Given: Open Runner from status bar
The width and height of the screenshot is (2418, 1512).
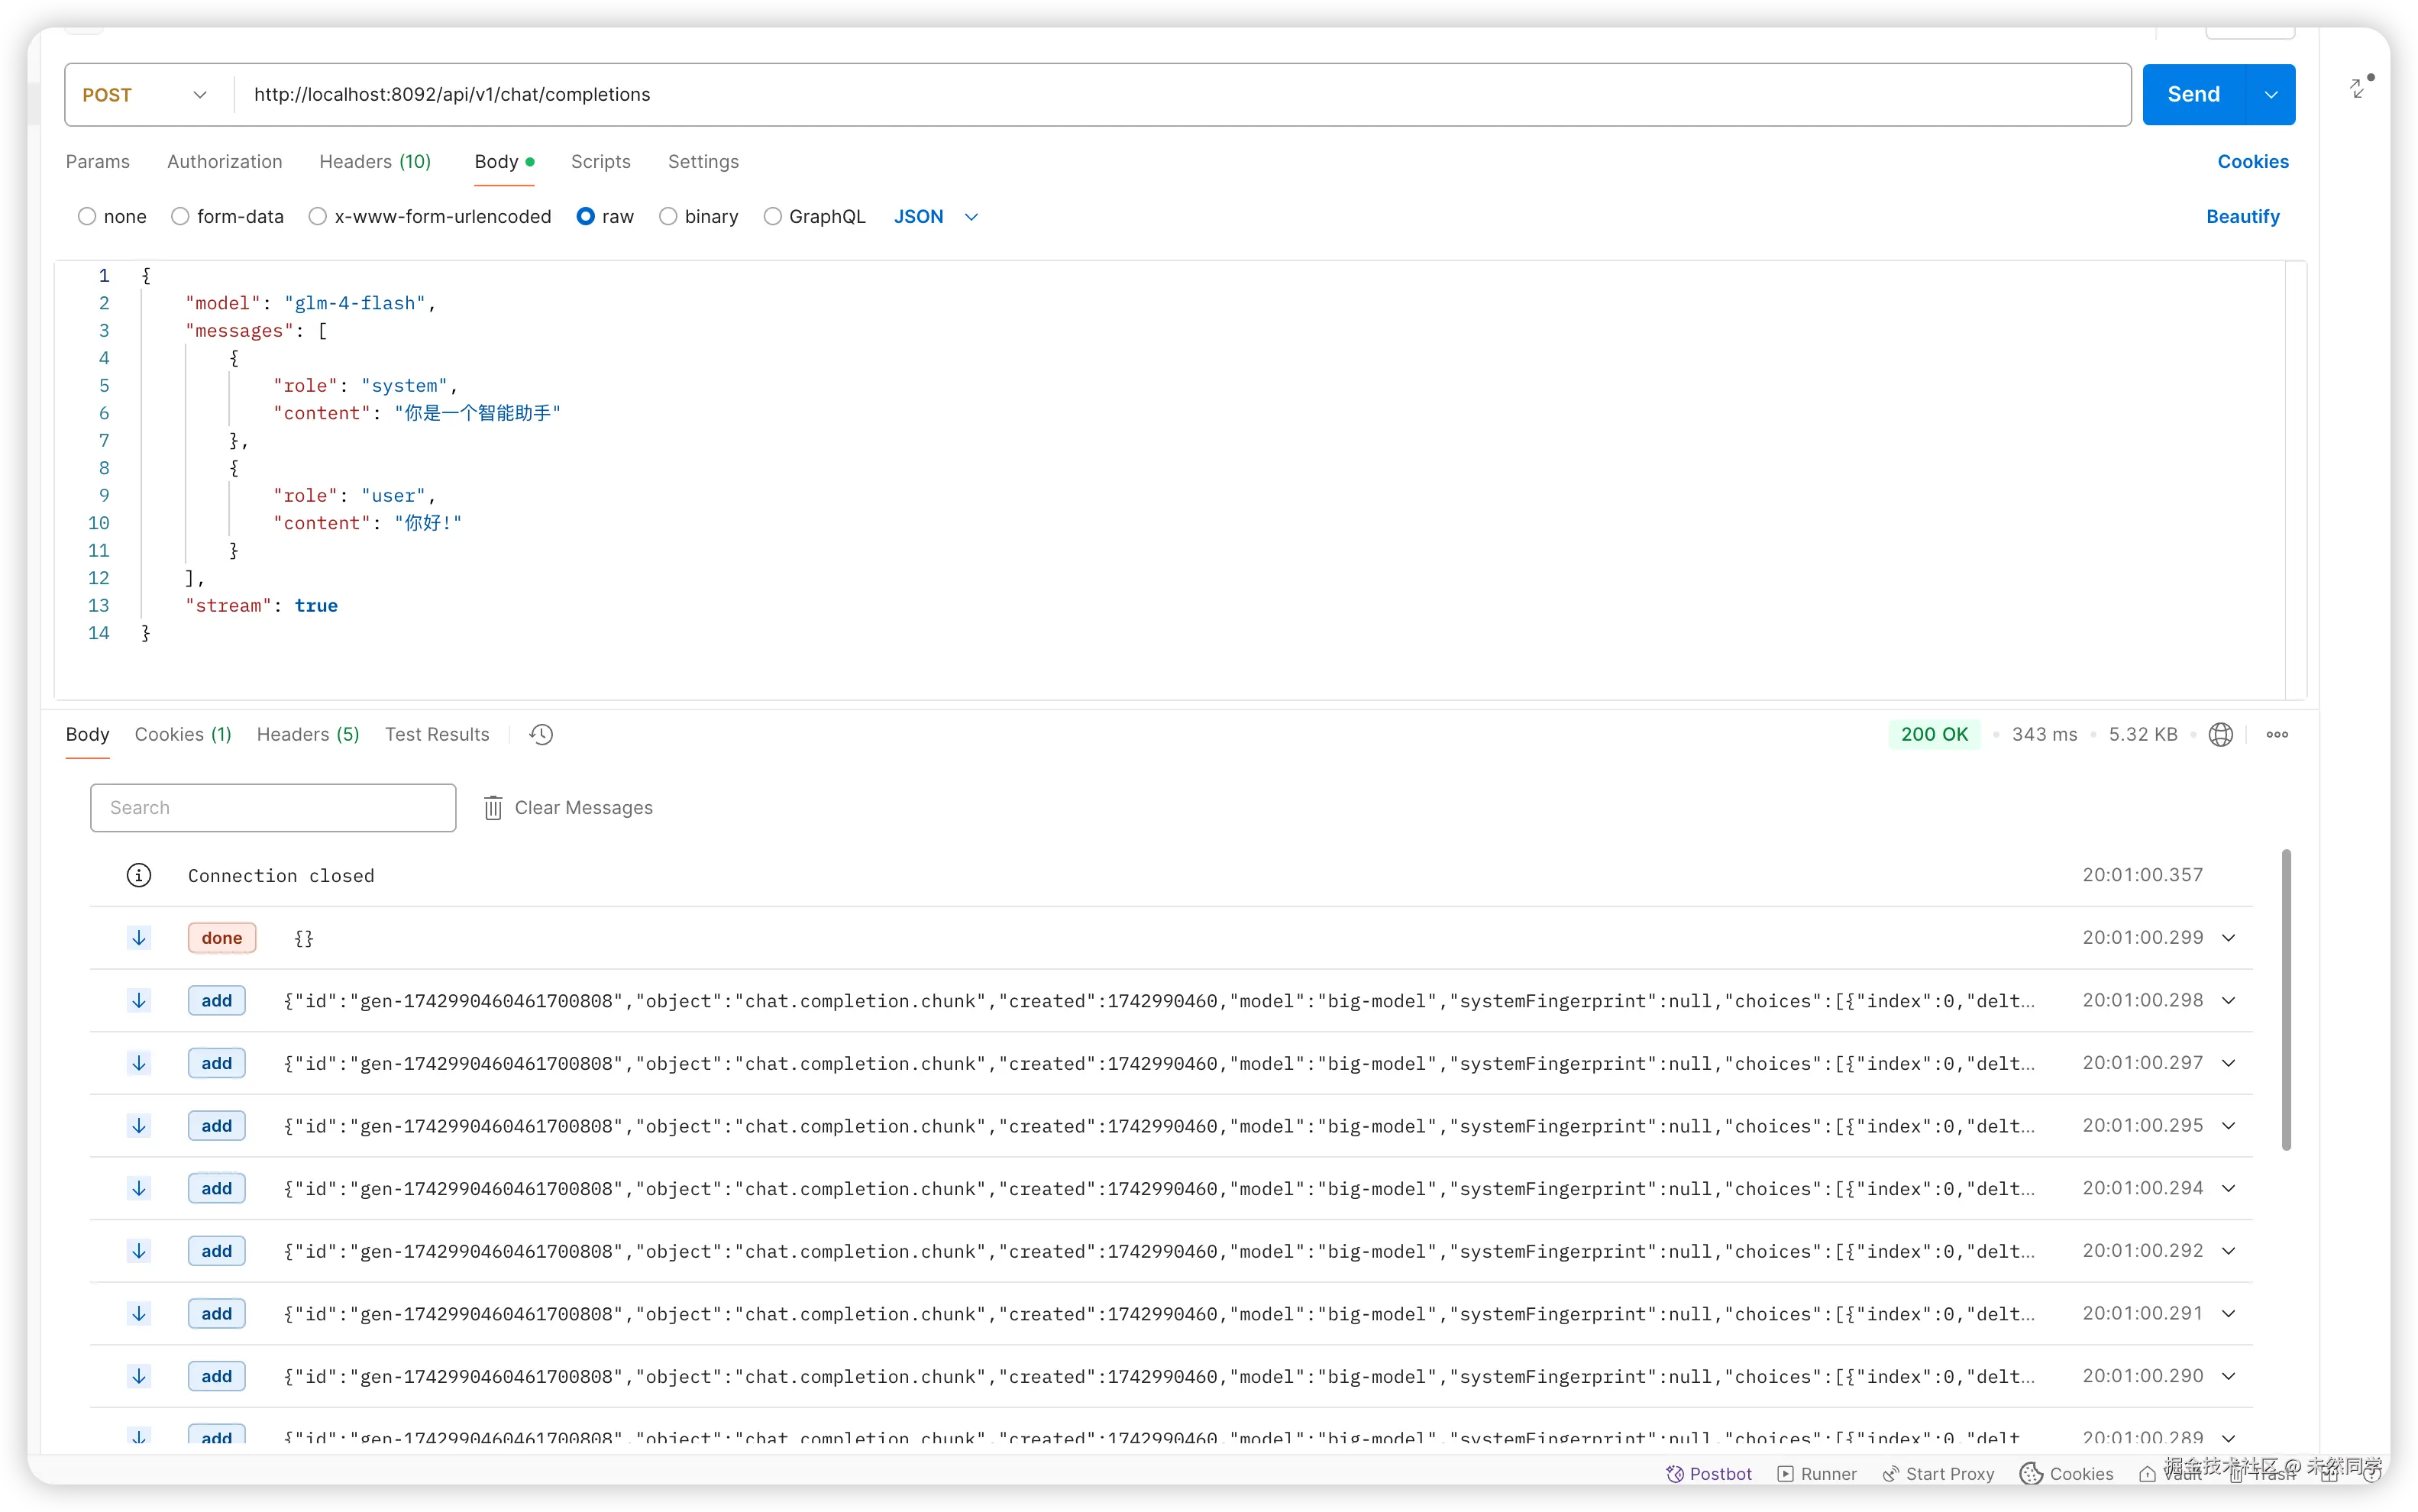Looking at the screenshot, I should [1817, 1473].
